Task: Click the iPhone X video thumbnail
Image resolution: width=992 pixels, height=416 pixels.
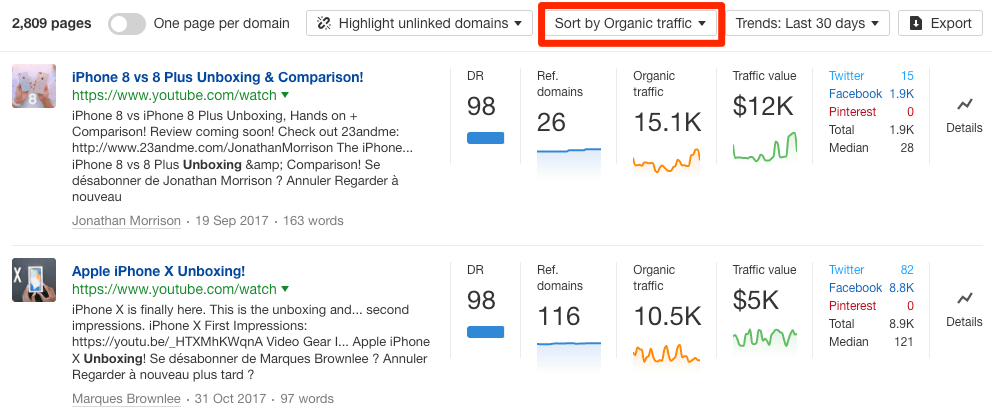Action: click(34, 280)
